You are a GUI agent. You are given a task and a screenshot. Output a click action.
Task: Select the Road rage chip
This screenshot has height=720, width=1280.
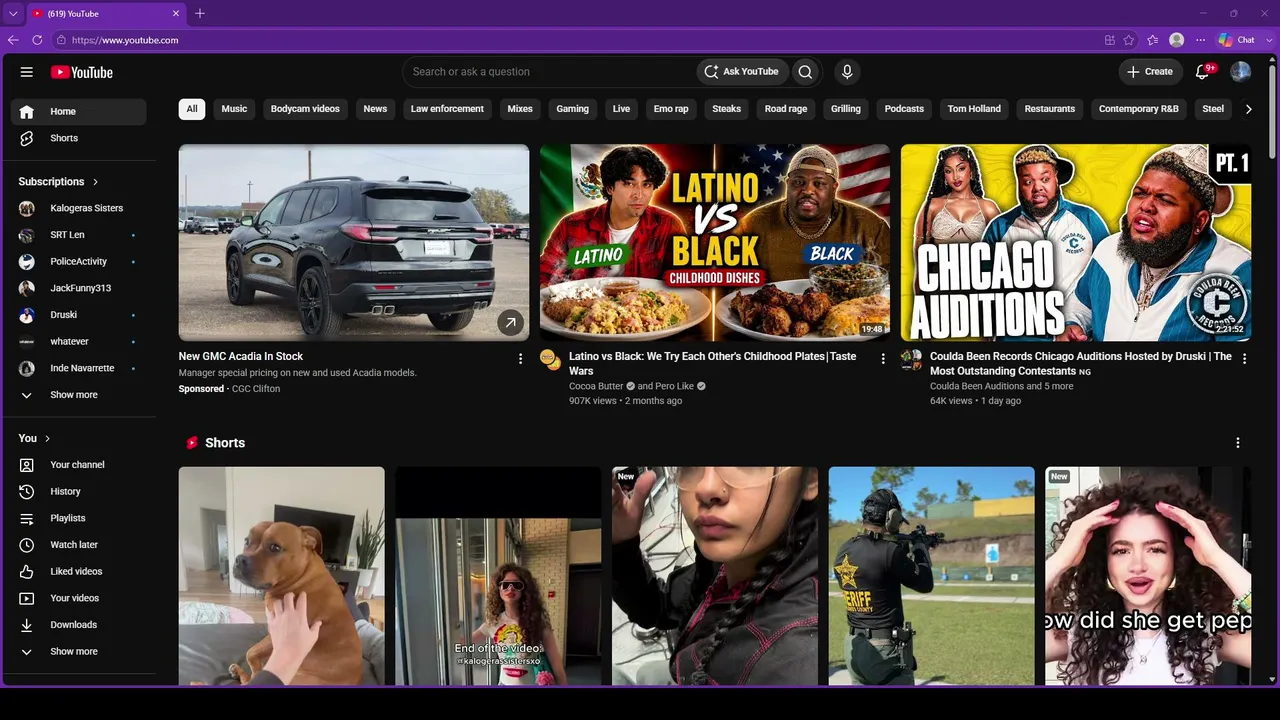coord(786,109)
